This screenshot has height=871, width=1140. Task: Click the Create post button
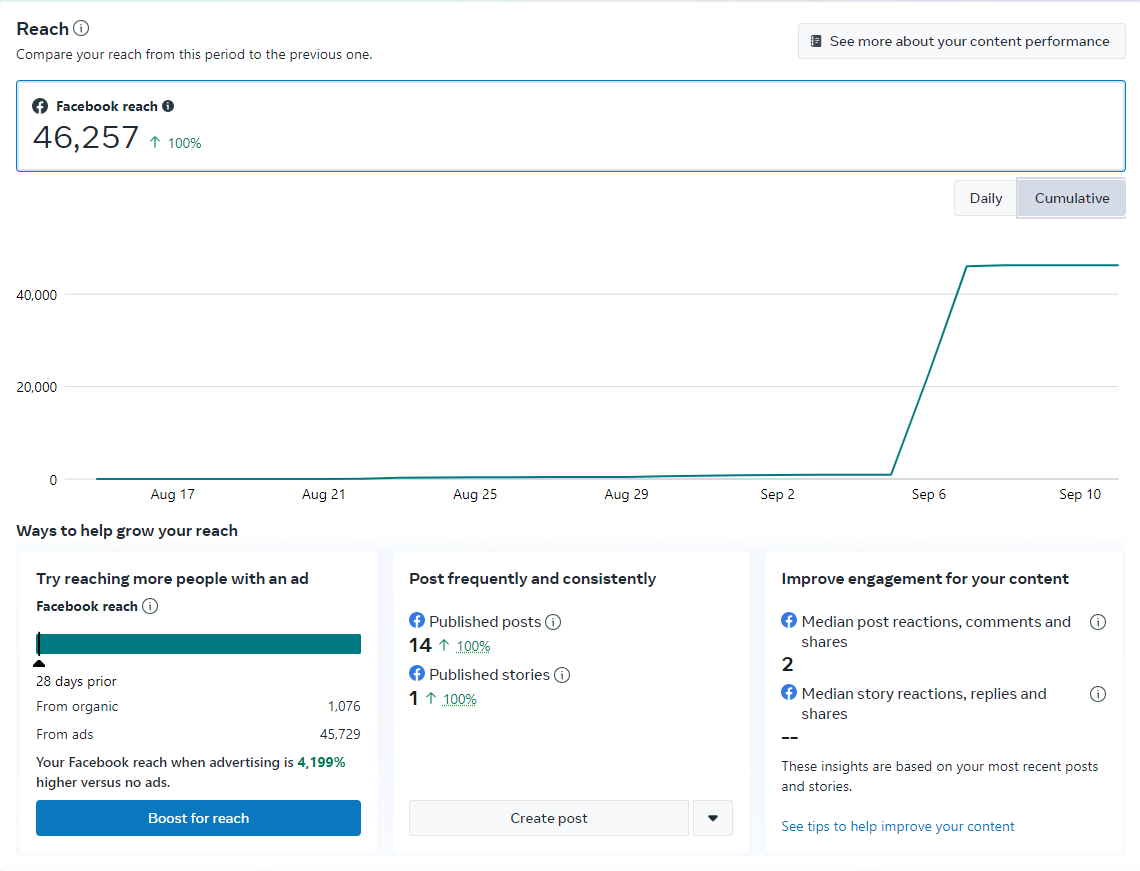[549, 818]
